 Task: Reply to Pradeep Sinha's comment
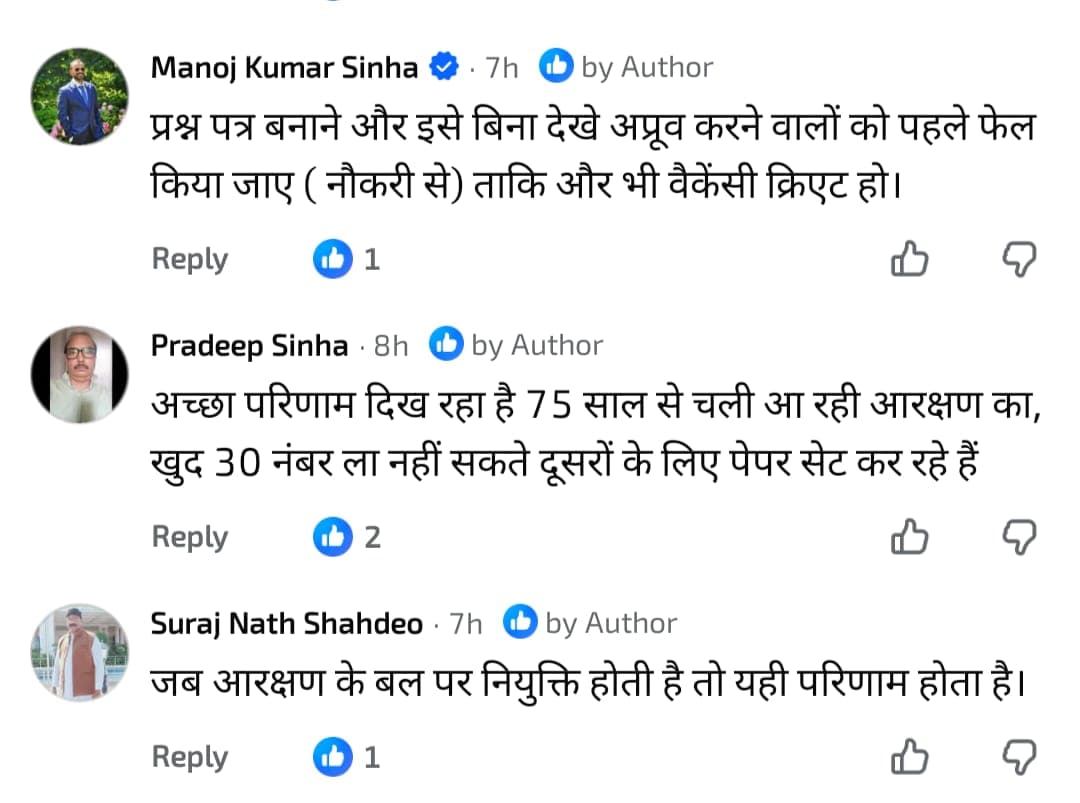(190, 538)
